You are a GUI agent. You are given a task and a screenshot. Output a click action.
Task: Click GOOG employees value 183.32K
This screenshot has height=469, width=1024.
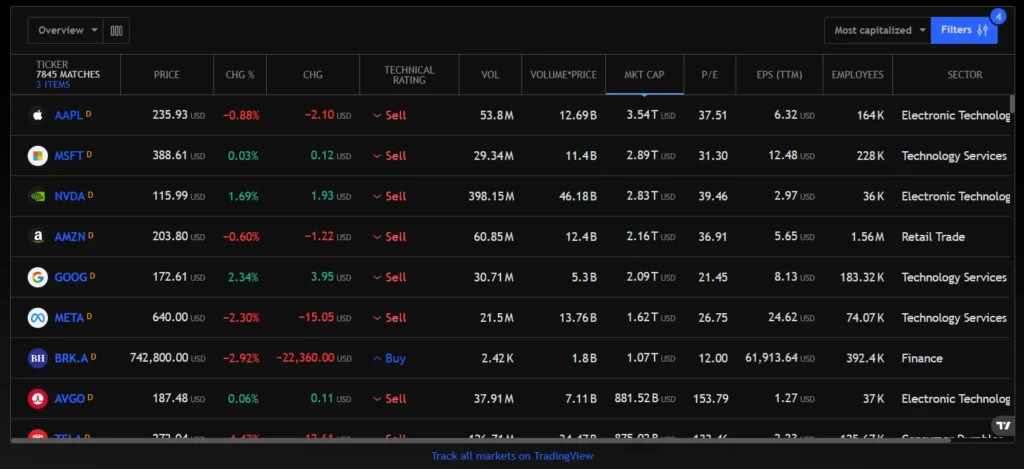[x=863, y=277]
